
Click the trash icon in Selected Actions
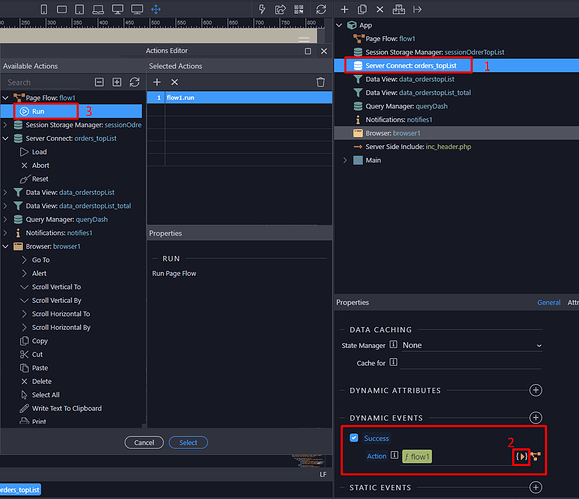(321, 82)
